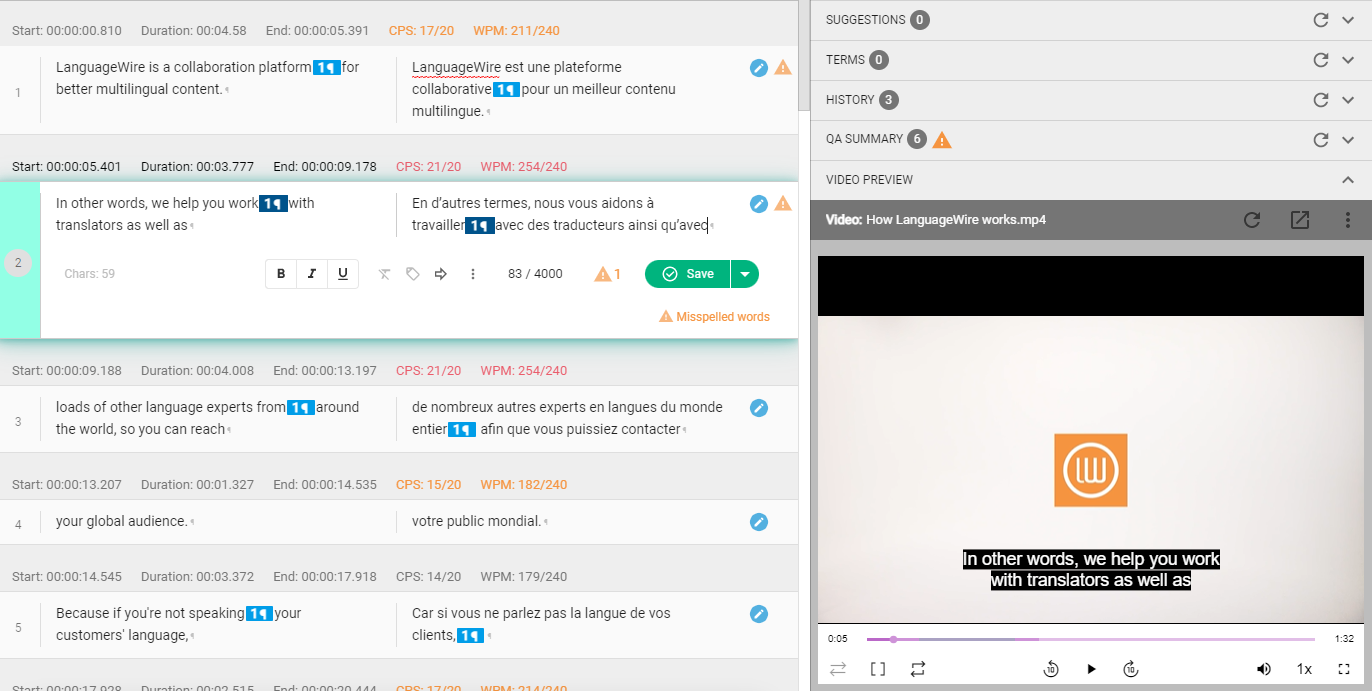The width and height of the screenshot is (1372, 691).
Task: Refresh the video preview
Action: tap(1251, 219)
